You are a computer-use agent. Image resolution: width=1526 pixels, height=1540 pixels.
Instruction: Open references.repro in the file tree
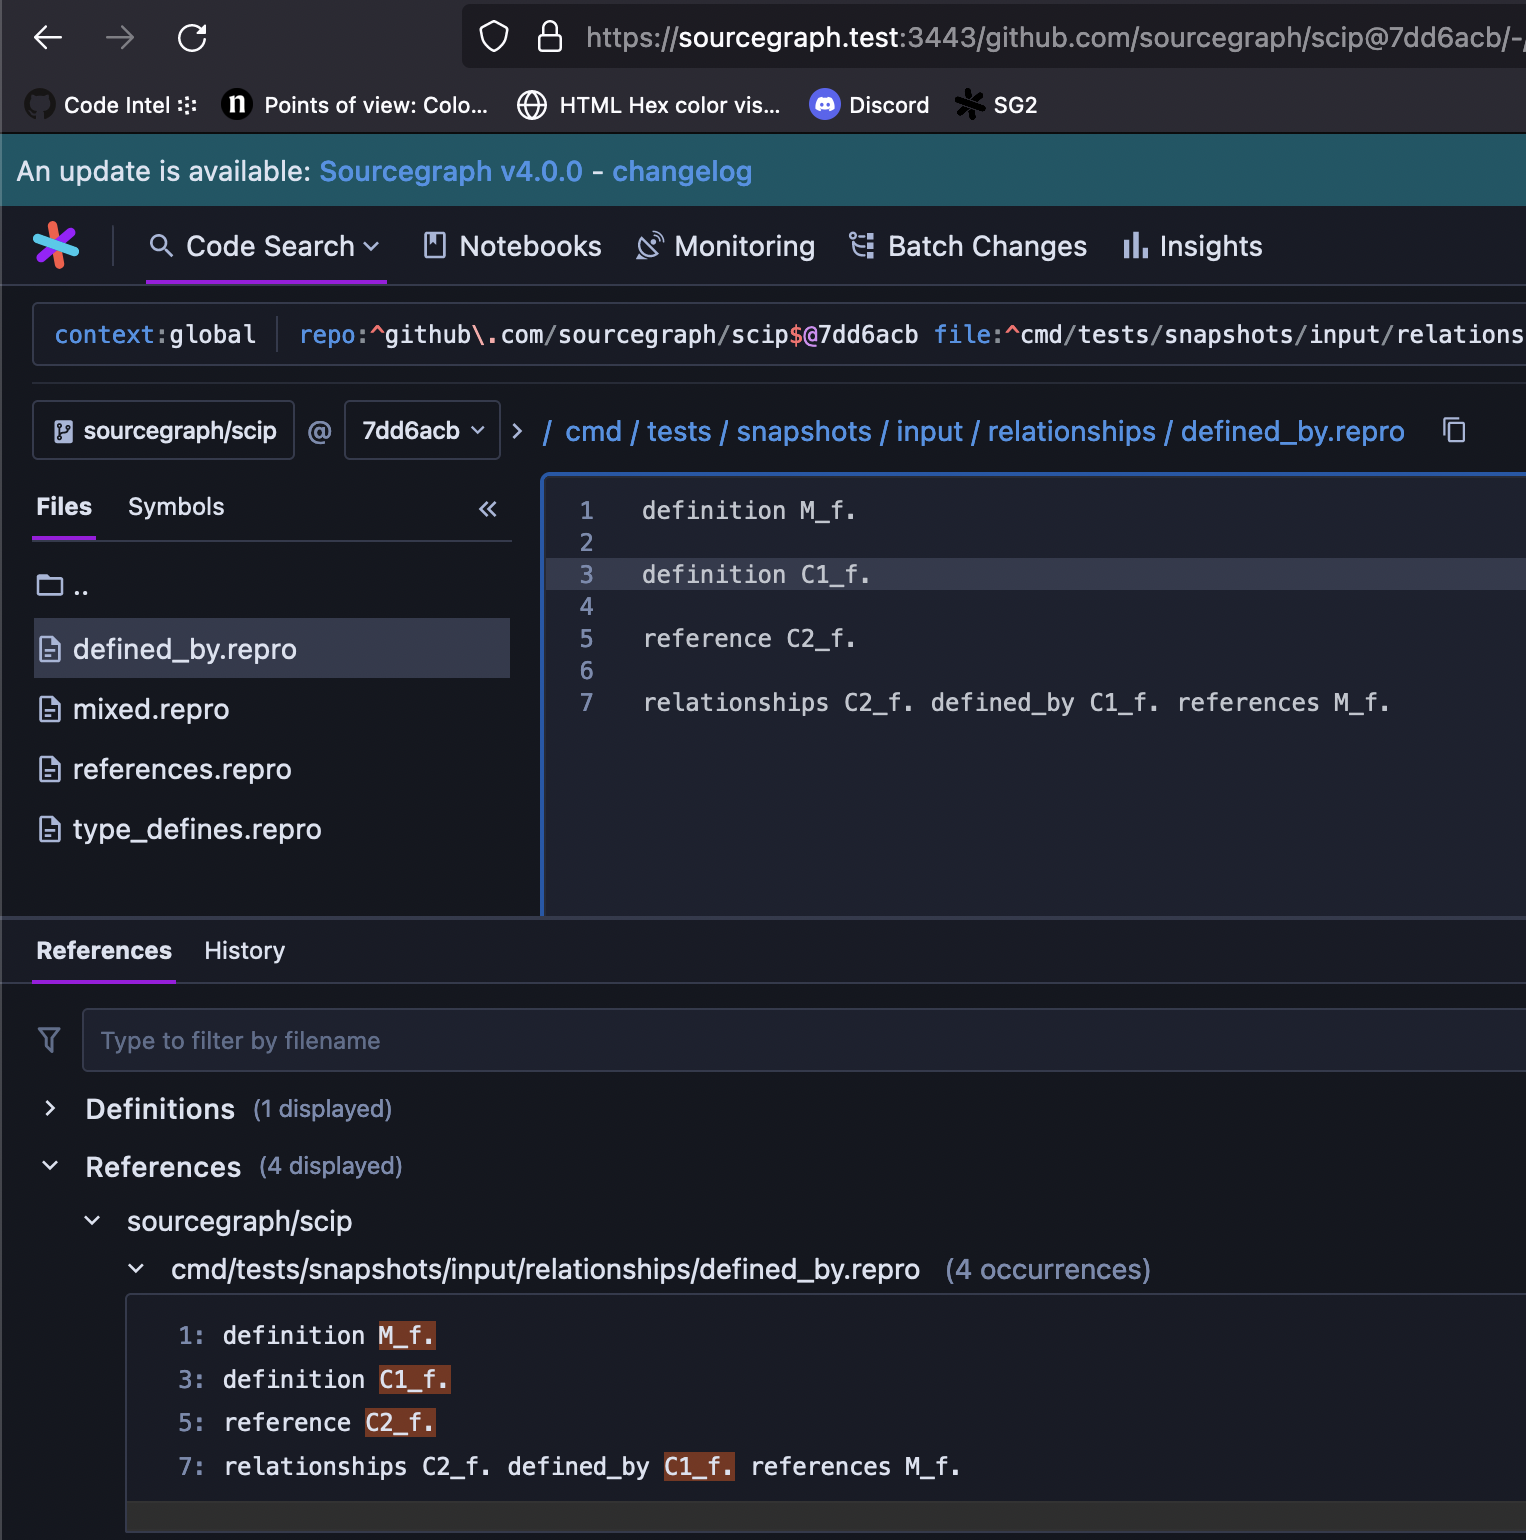click(165, 769)
